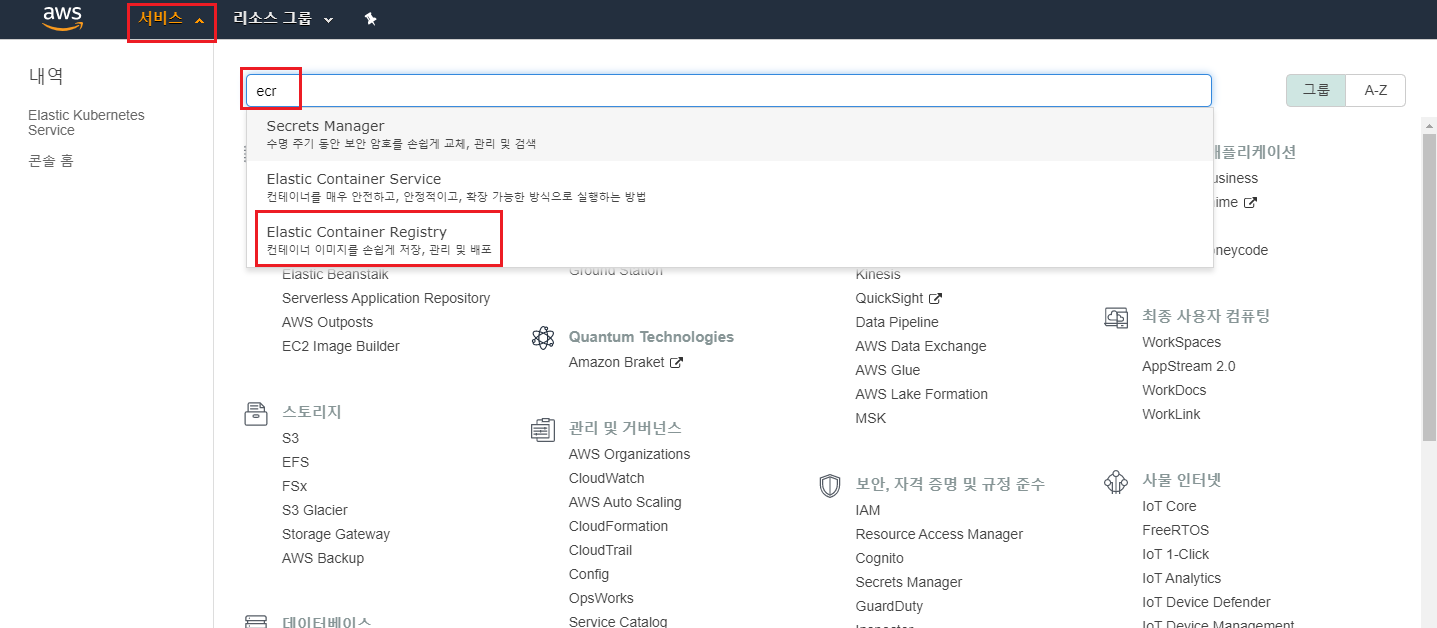The width and height of the screenshot is (1437, 628).
Task: Open S3 Glacier
Action: 314,510
